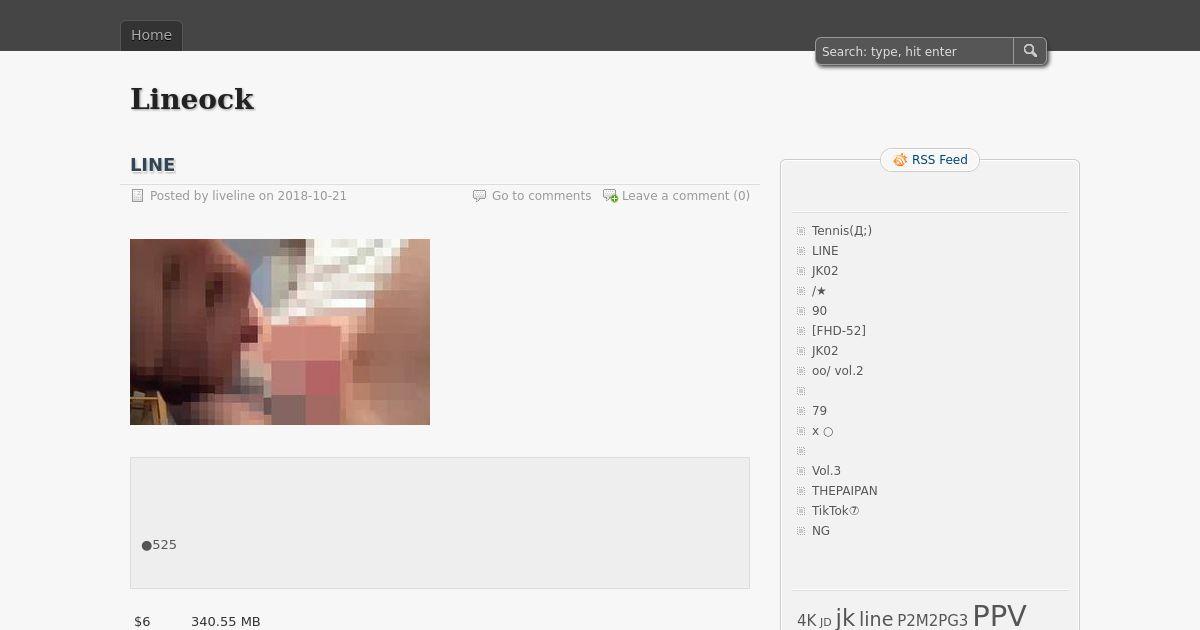
Task: Select the P2M2PG3 tag
Action: 932,621
